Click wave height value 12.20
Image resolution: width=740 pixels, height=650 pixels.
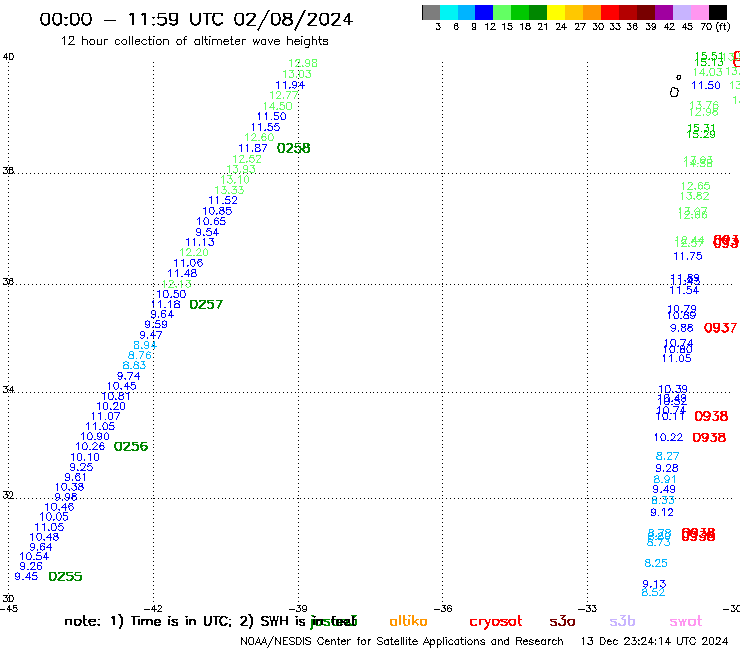tap(194, 252)
